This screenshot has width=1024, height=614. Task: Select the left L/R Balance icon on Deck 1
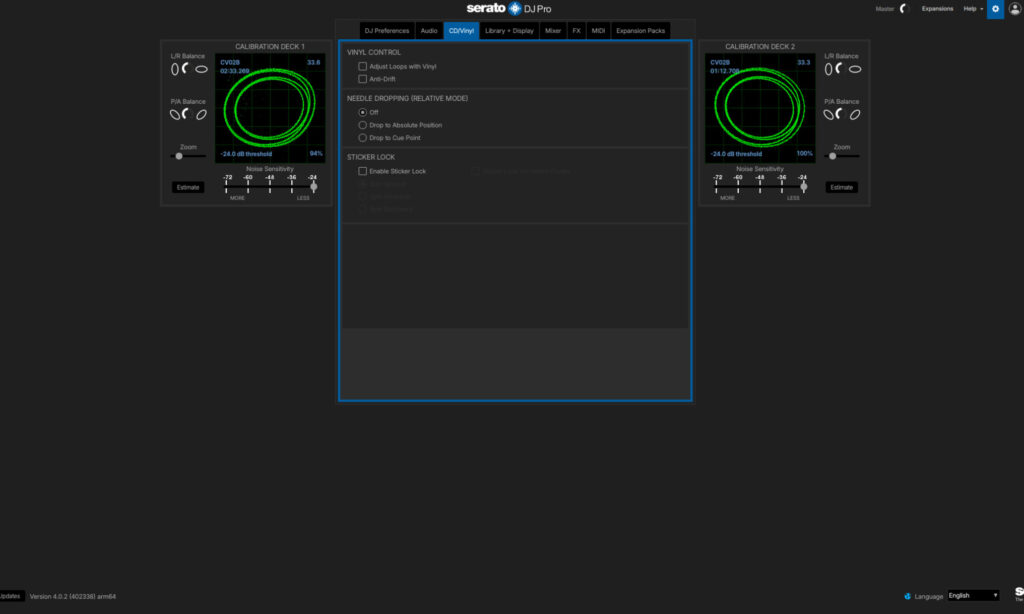click(x=174, y=68)
